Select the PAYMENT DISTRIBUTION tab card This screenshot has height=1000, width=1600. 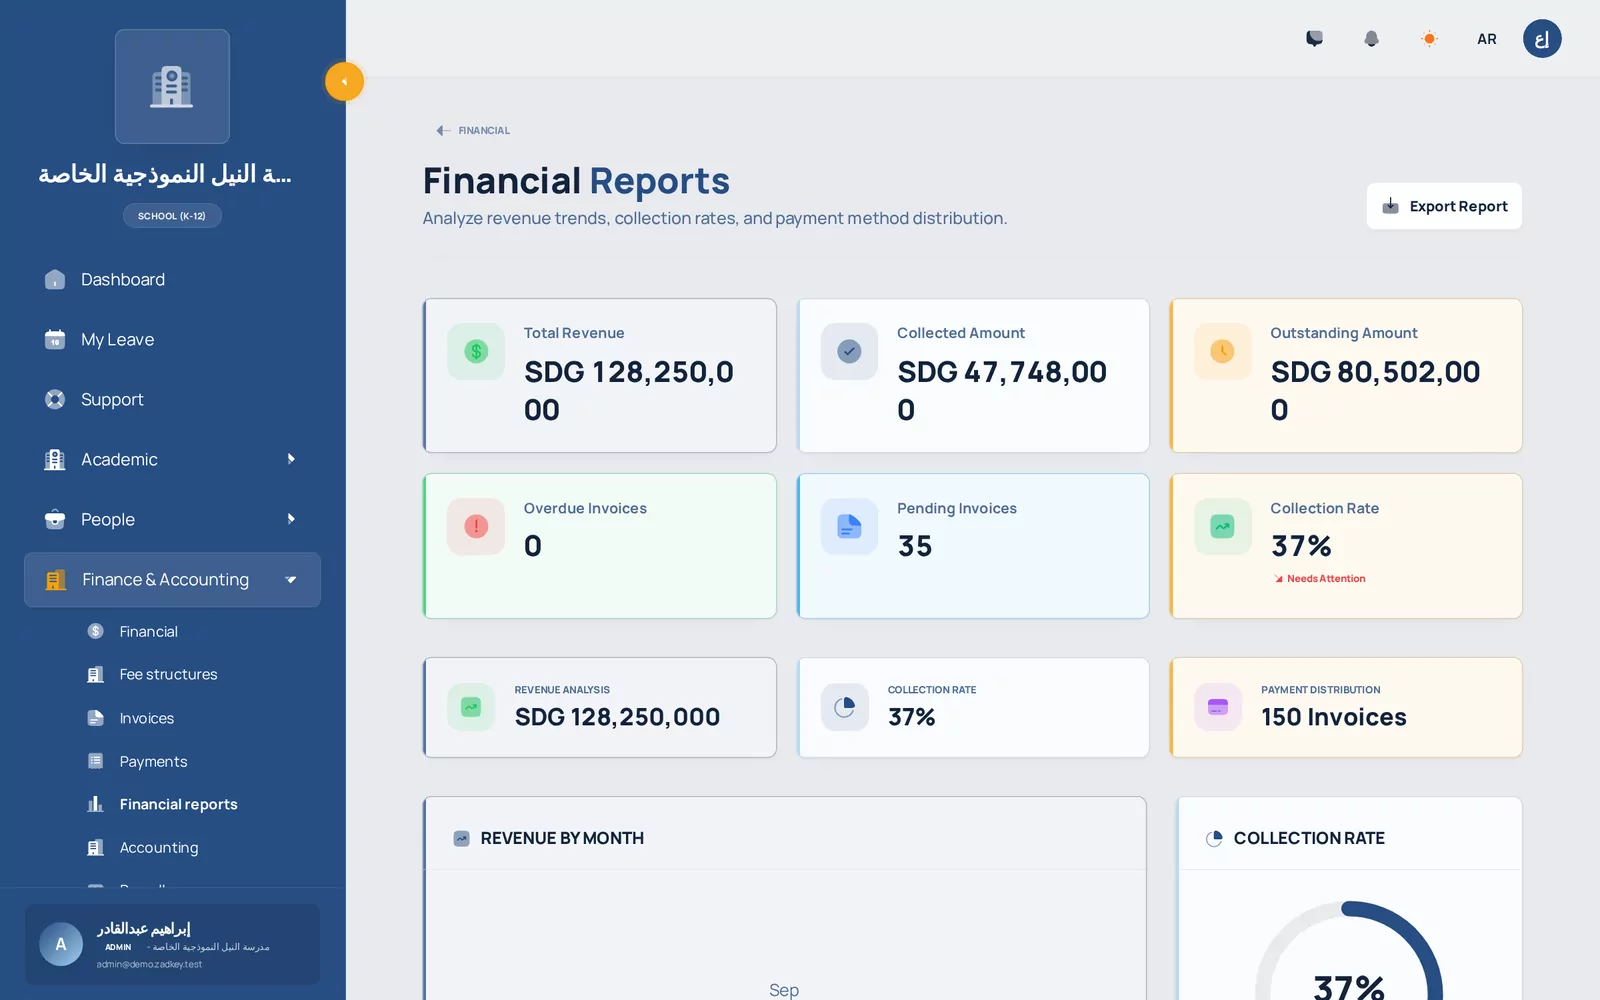[1346, 708]
